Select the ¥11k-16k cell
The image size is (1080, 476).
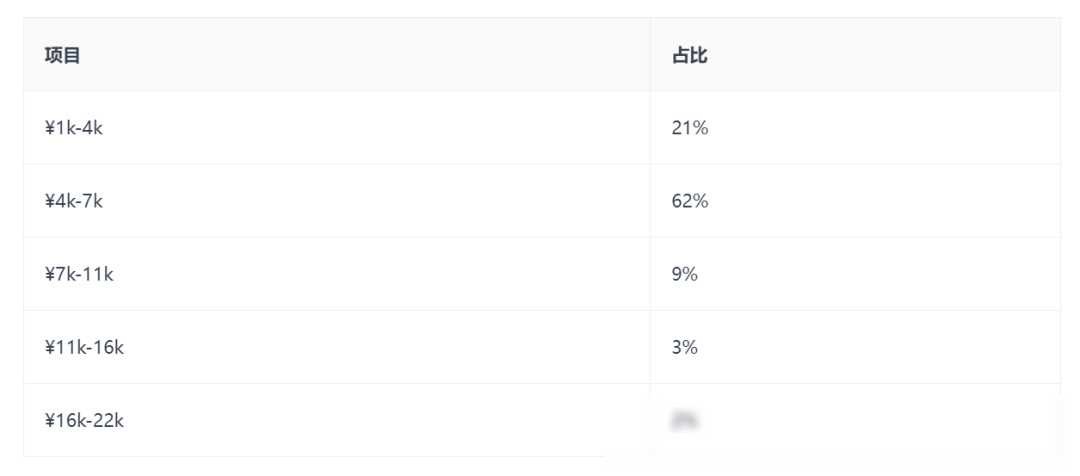[x=338, y=347]
